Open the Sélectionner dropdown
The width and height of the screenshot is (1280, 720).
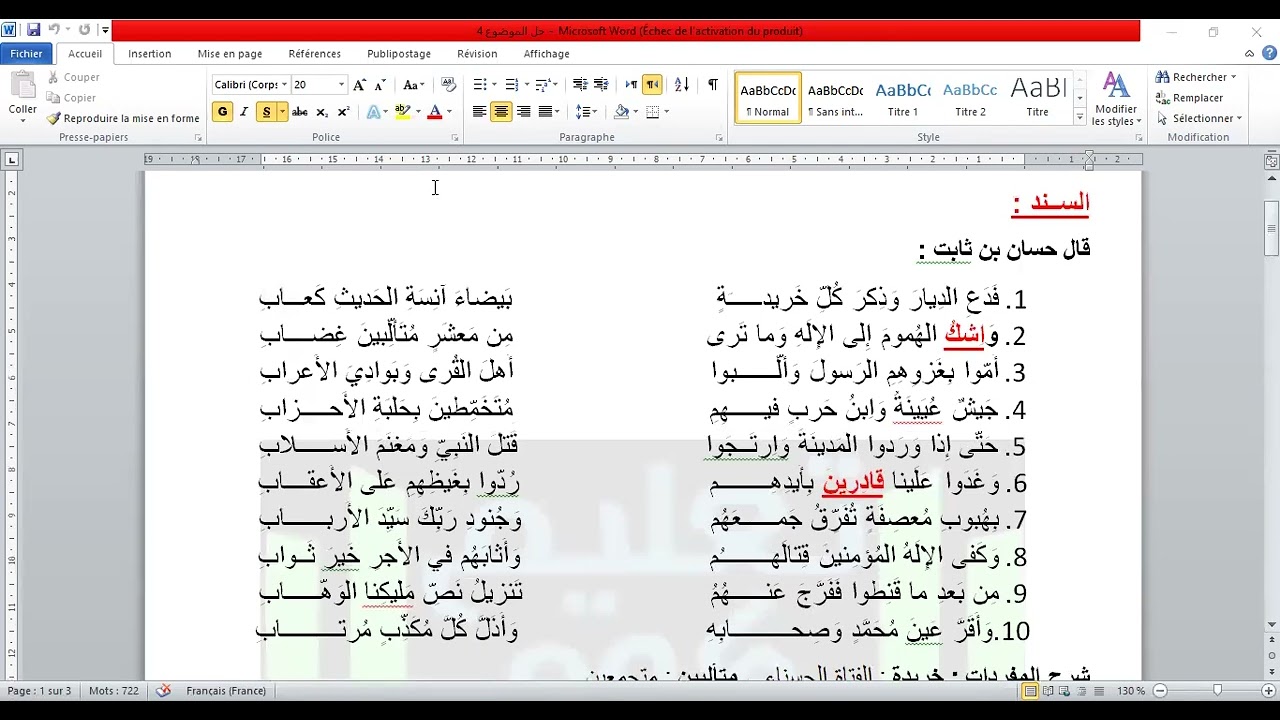pos(1198,118)
